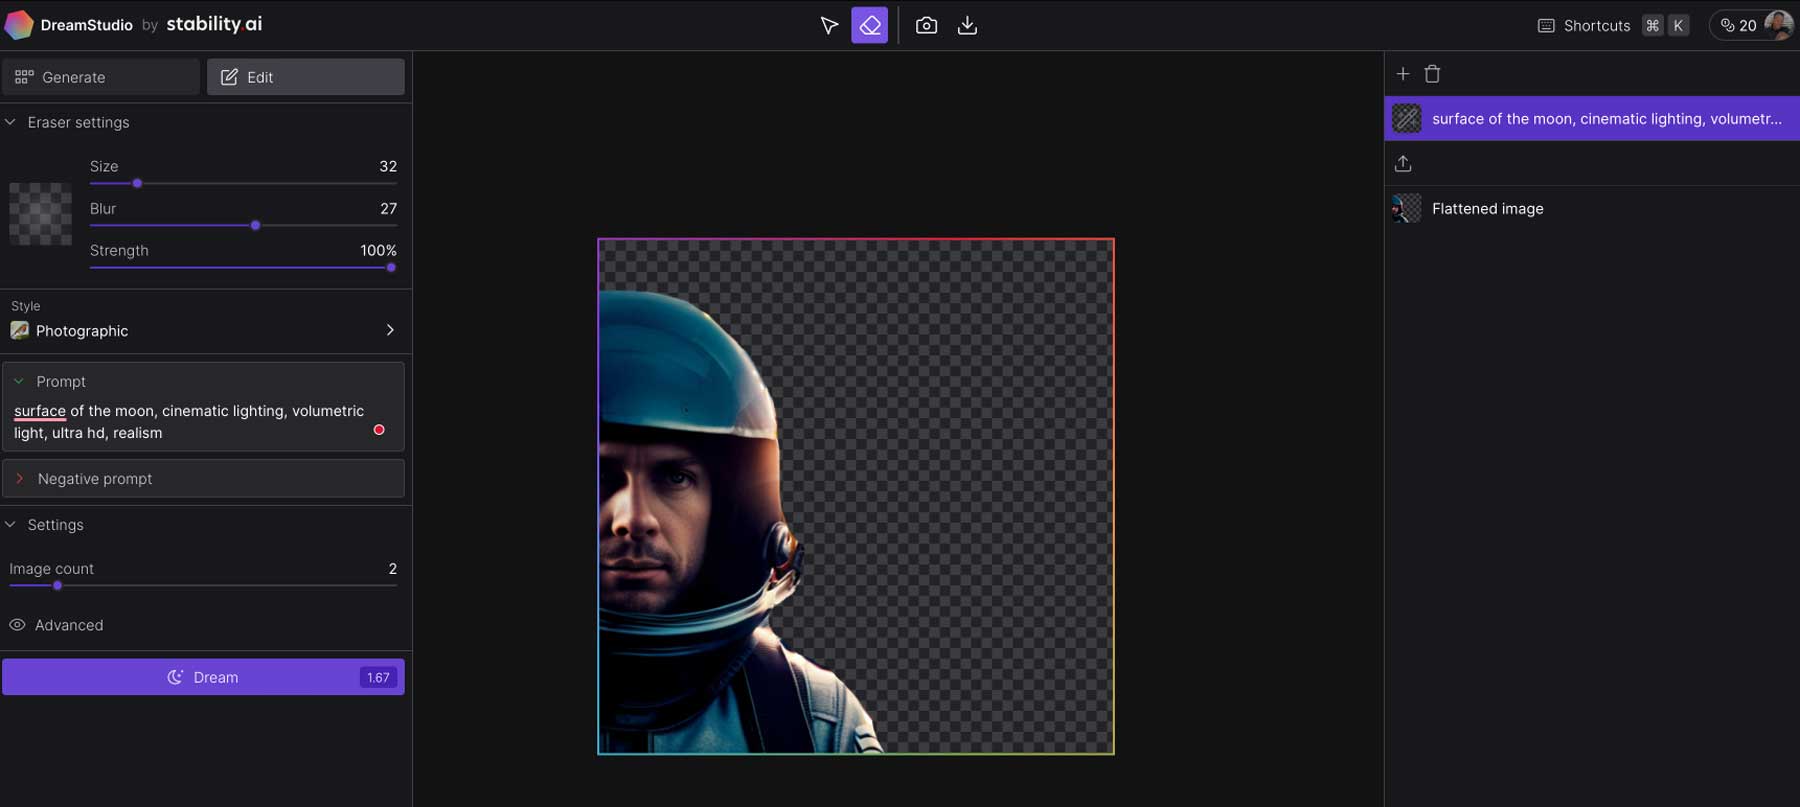Click the Dream button
The height and width of the screenshot is (807, 1800).
click(203, 677)
